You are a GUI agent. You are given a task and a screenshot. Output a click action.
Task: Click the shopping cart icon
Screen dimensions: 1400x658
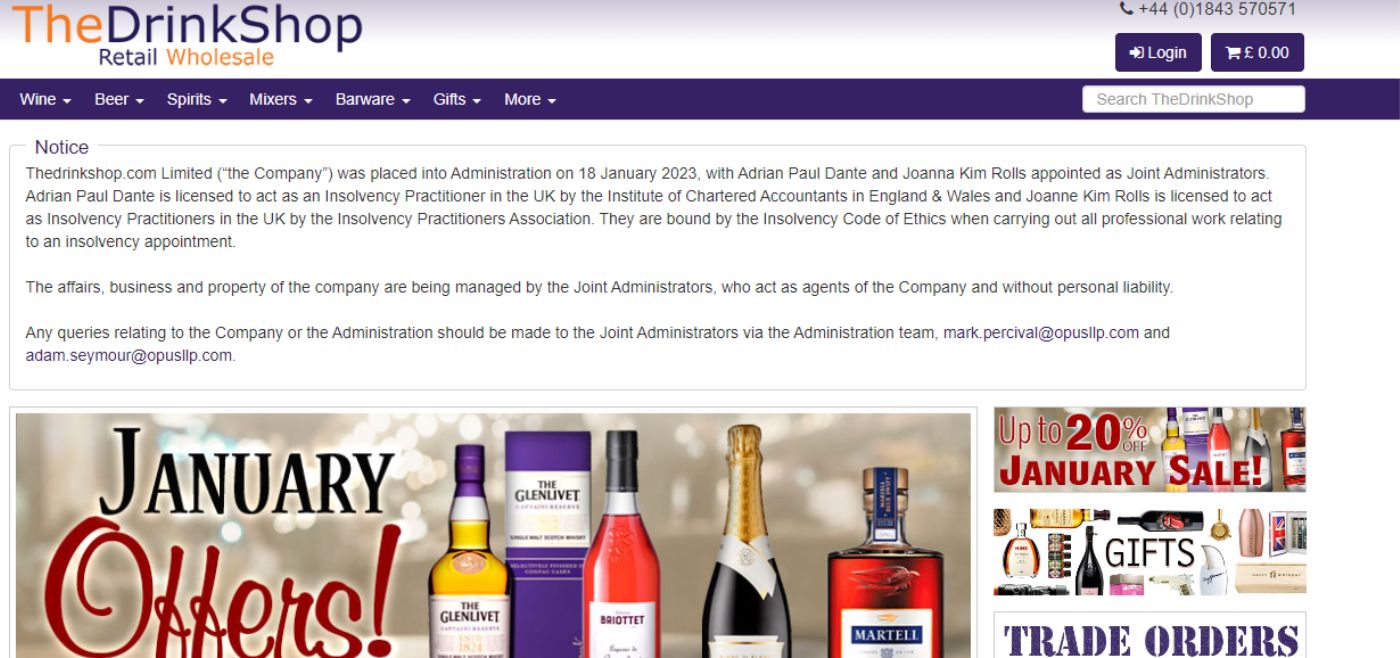coord(1233,53)
